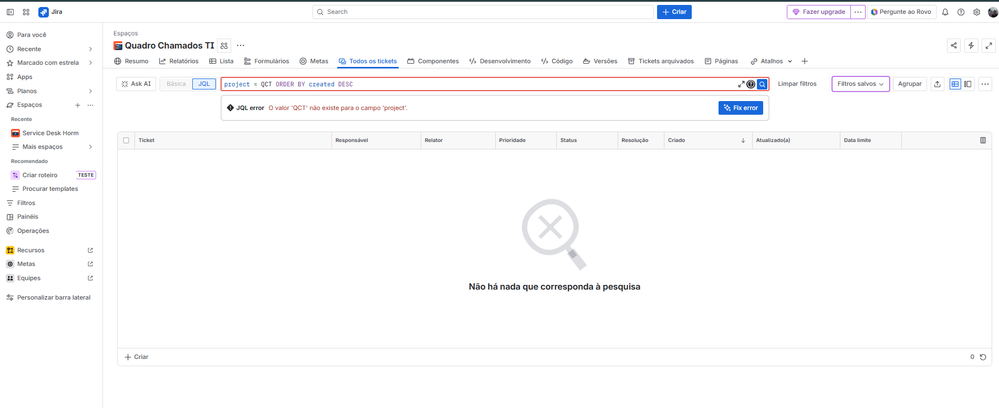
Task: Open the team members icon beside Quadro Chamados TI
Action: click(x=224, y=45)
